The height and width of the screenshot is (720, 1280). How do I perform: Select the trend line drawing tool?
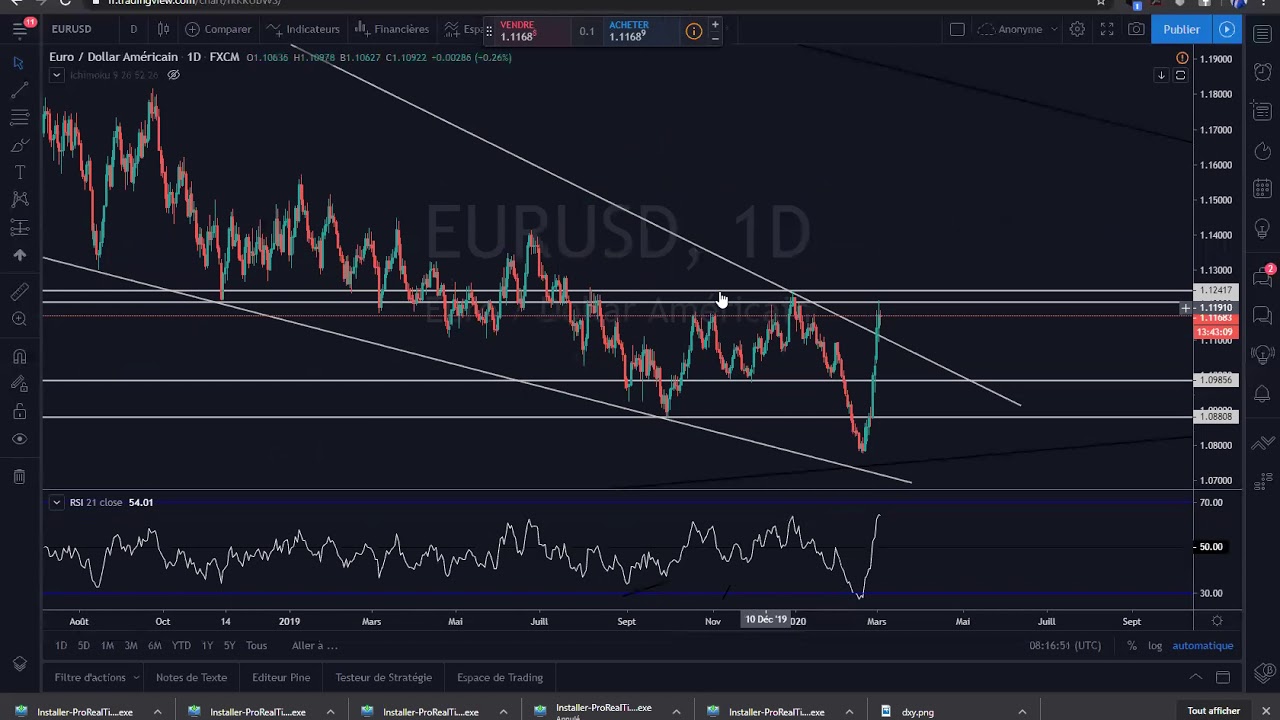tap(19, 91)
